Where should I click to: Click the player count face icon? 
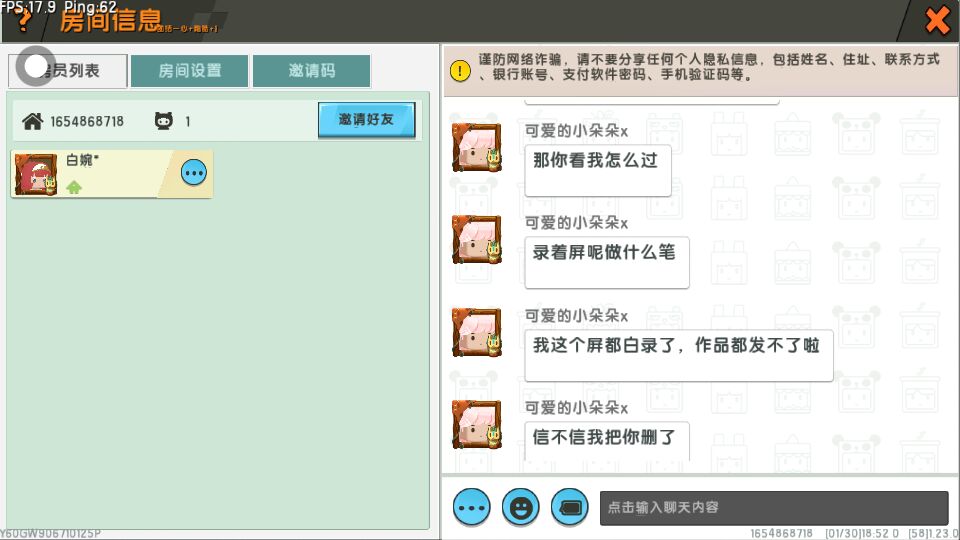click(x=163, y=121)
